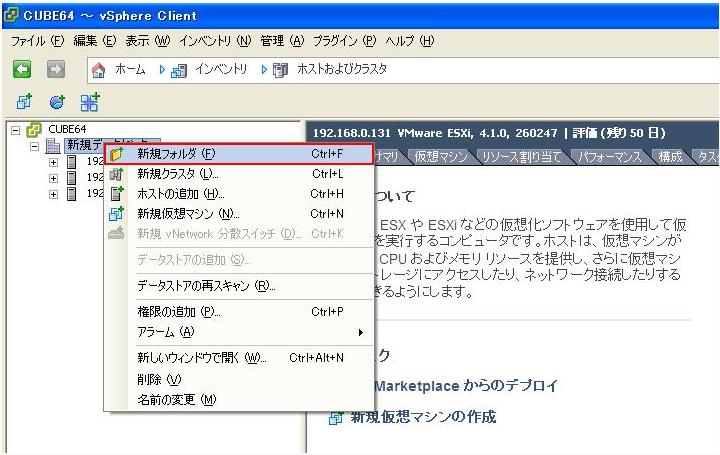Screen dimensions: 720x455
Task: Click the add cluster grid toolbar icon
Action: [x=90, y=102]
